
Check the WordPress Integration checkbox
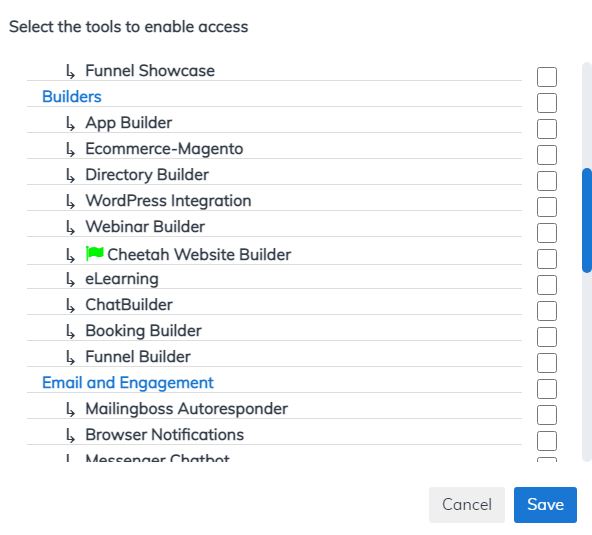547,207
